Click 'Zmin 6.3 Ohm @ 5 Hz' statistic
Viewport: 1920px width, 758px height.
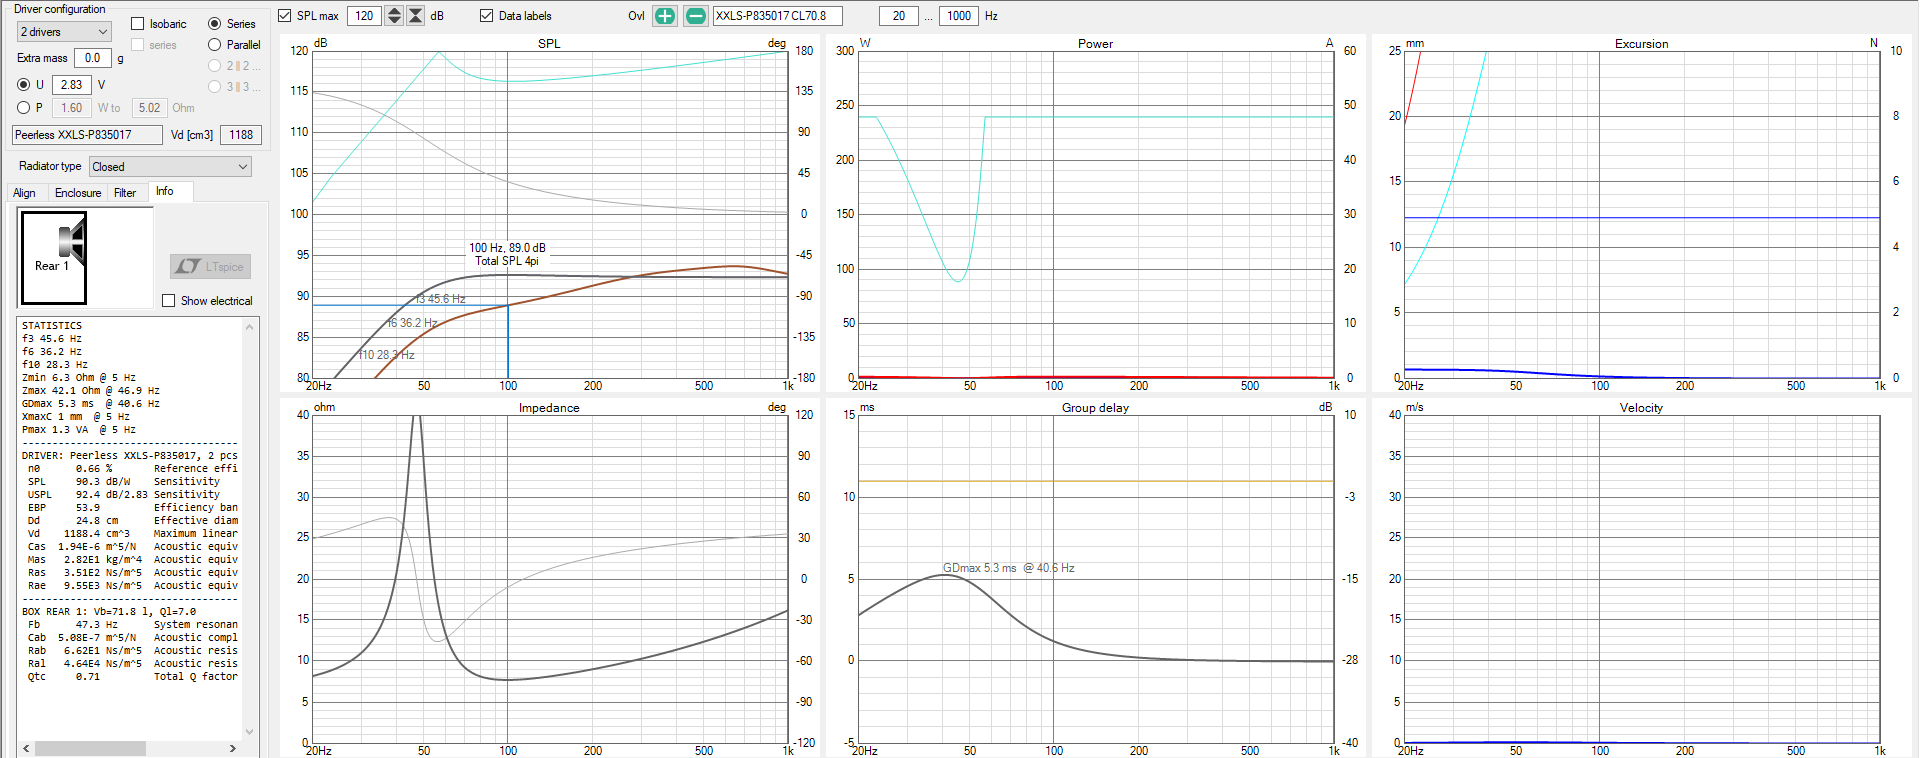point(79,378)
